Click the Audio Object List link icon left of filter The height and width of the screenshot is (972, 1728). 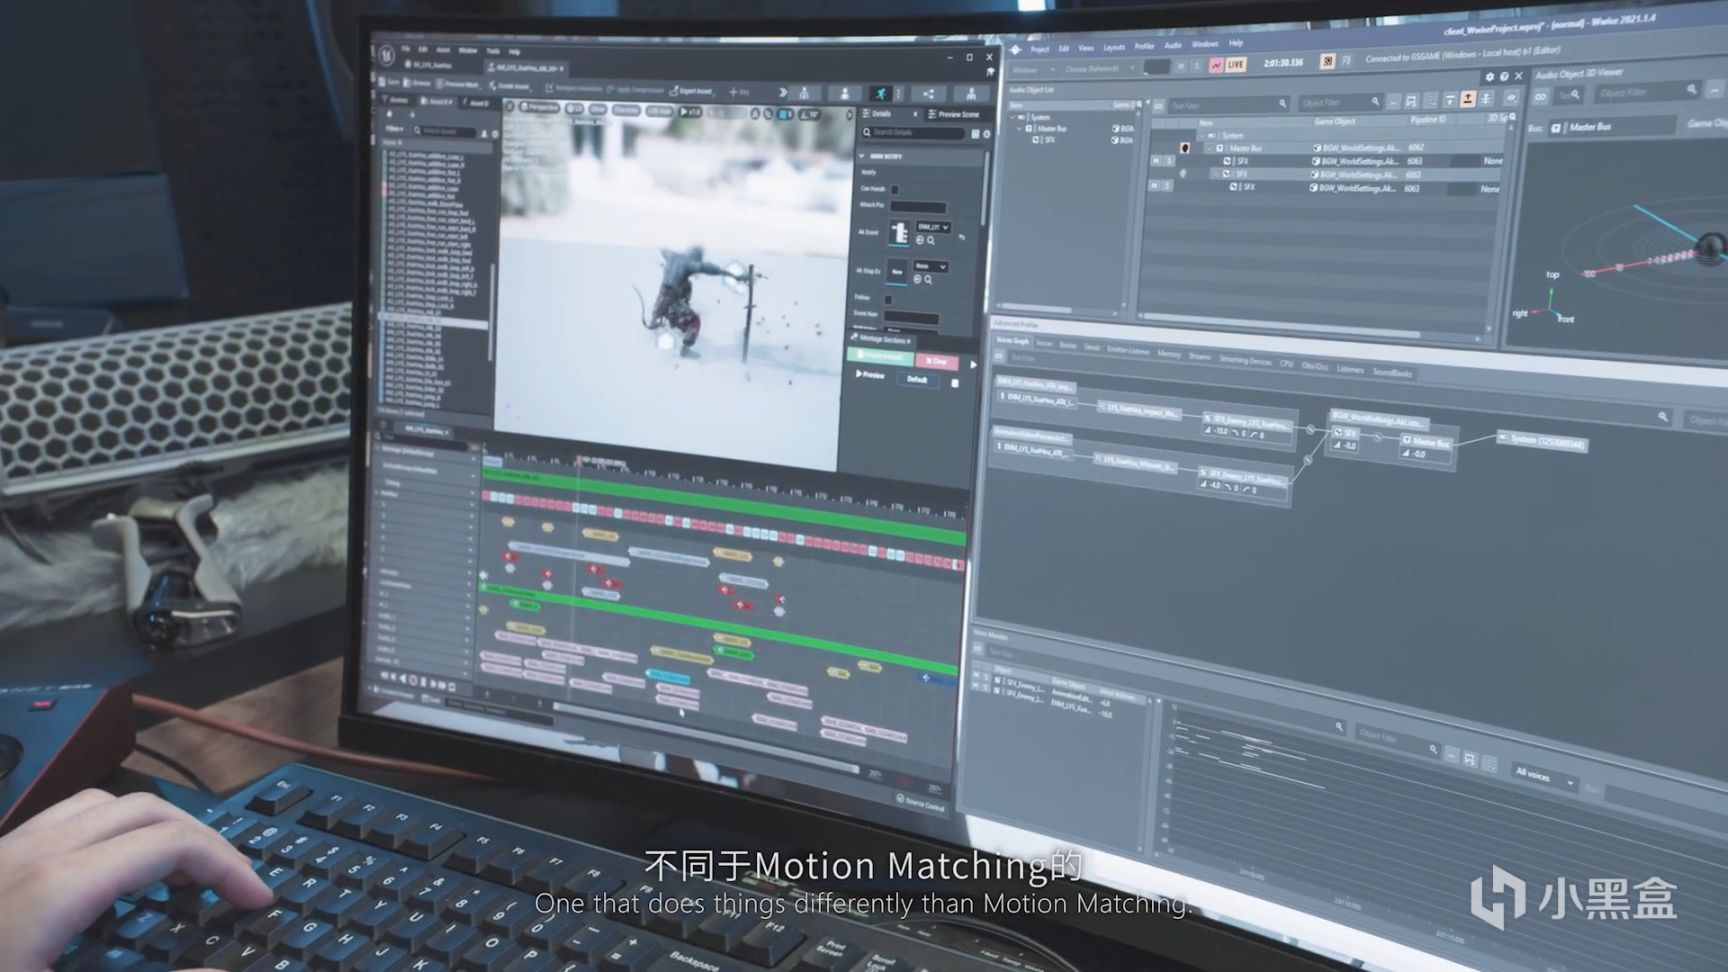[x=1158, y=105]
